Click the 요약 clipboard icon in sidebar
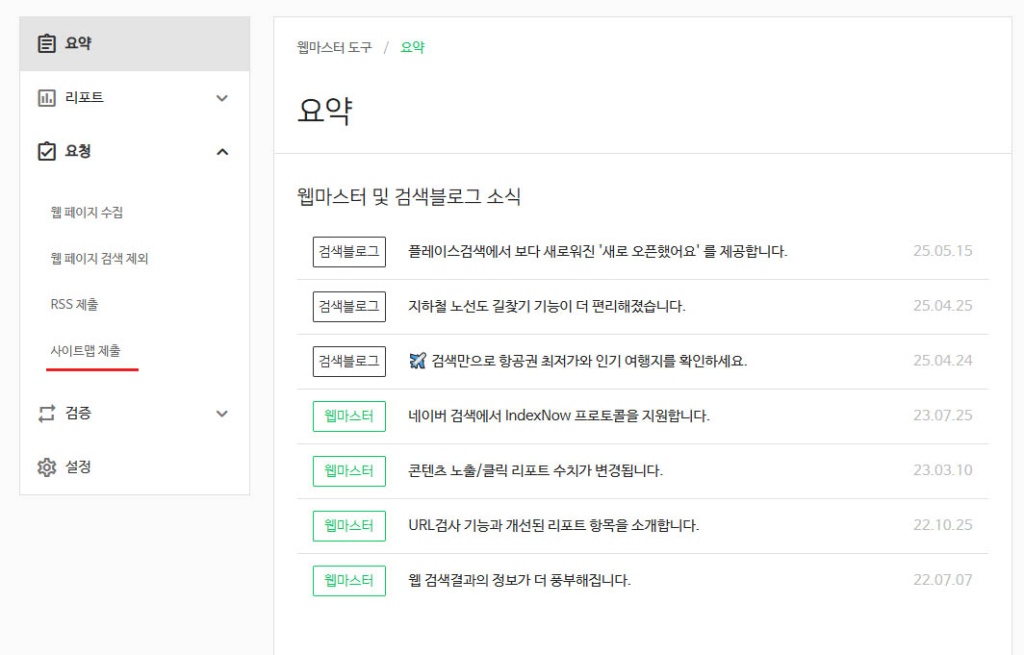Screen dimensions: 1024x655 click(46, 44)
